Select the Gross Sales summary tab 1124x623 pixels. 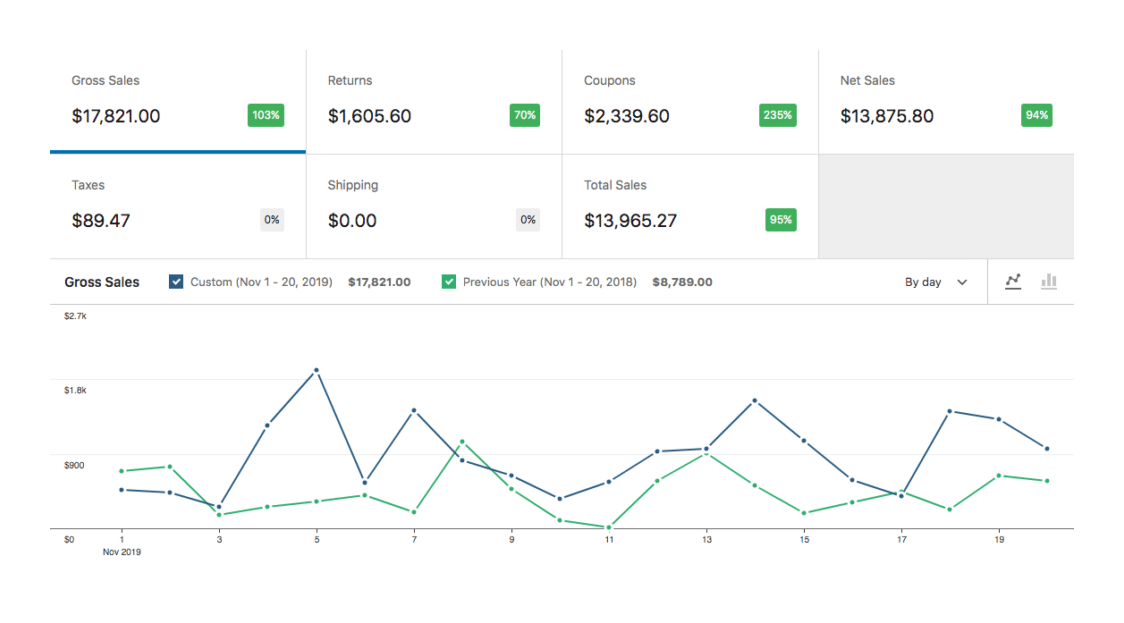click(x=177, y=101)
